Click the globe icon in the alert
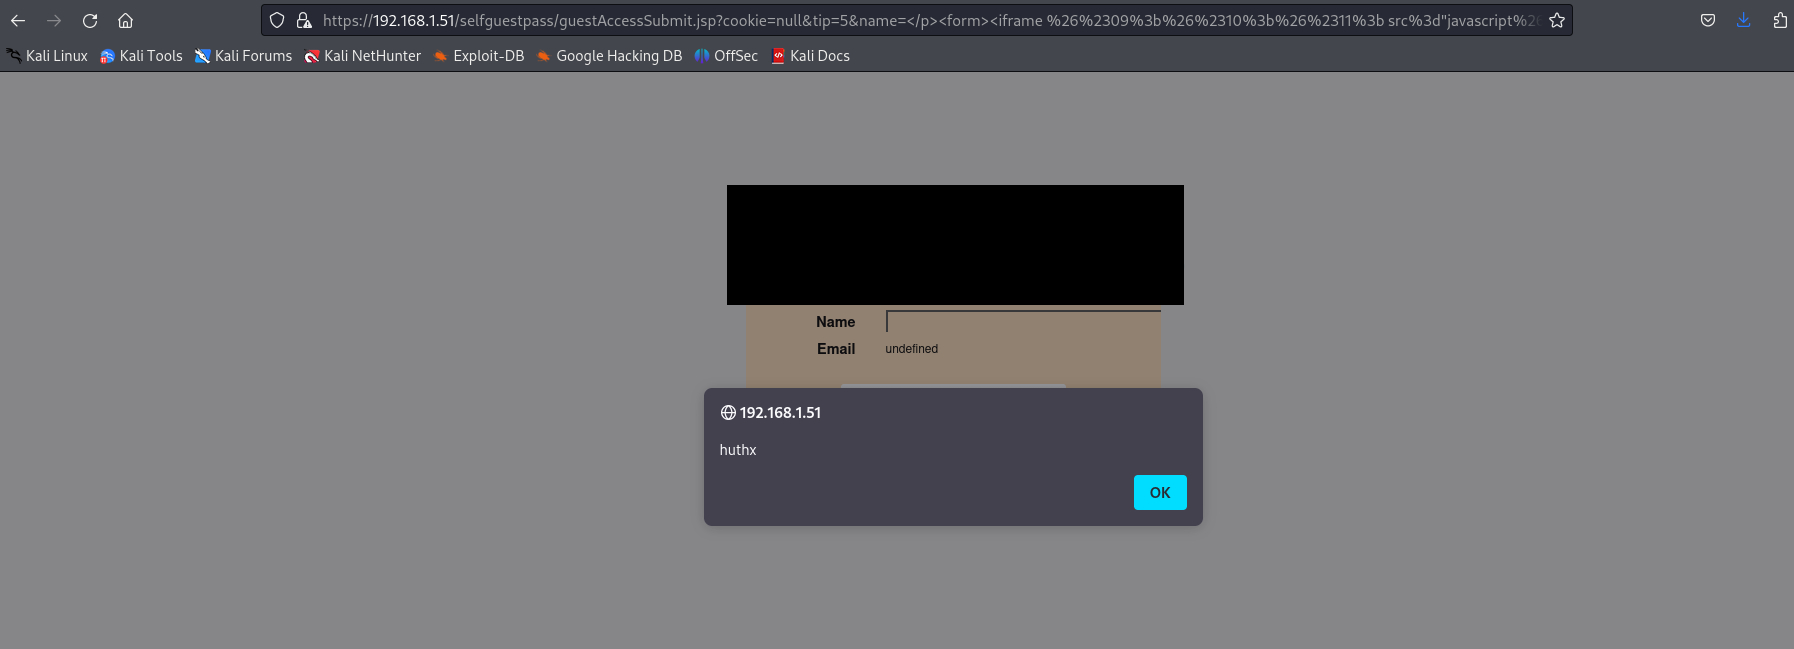This screenshot has width=1794, height=649. pos(728,413)
